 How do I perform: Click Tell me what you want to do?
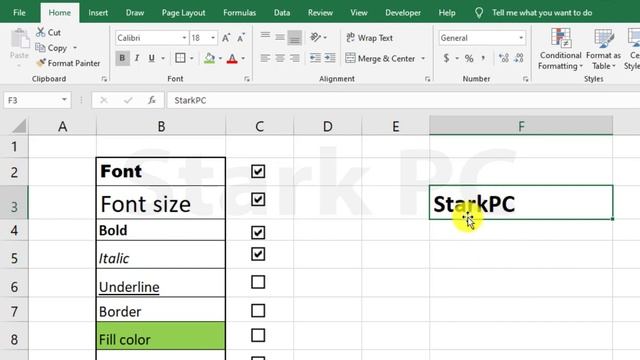(x=542, y=13)
